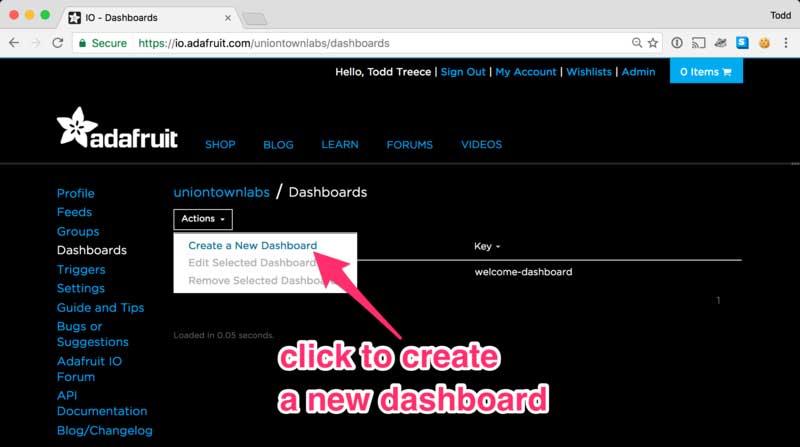Click the URL address bar

(x=380, y=43)
